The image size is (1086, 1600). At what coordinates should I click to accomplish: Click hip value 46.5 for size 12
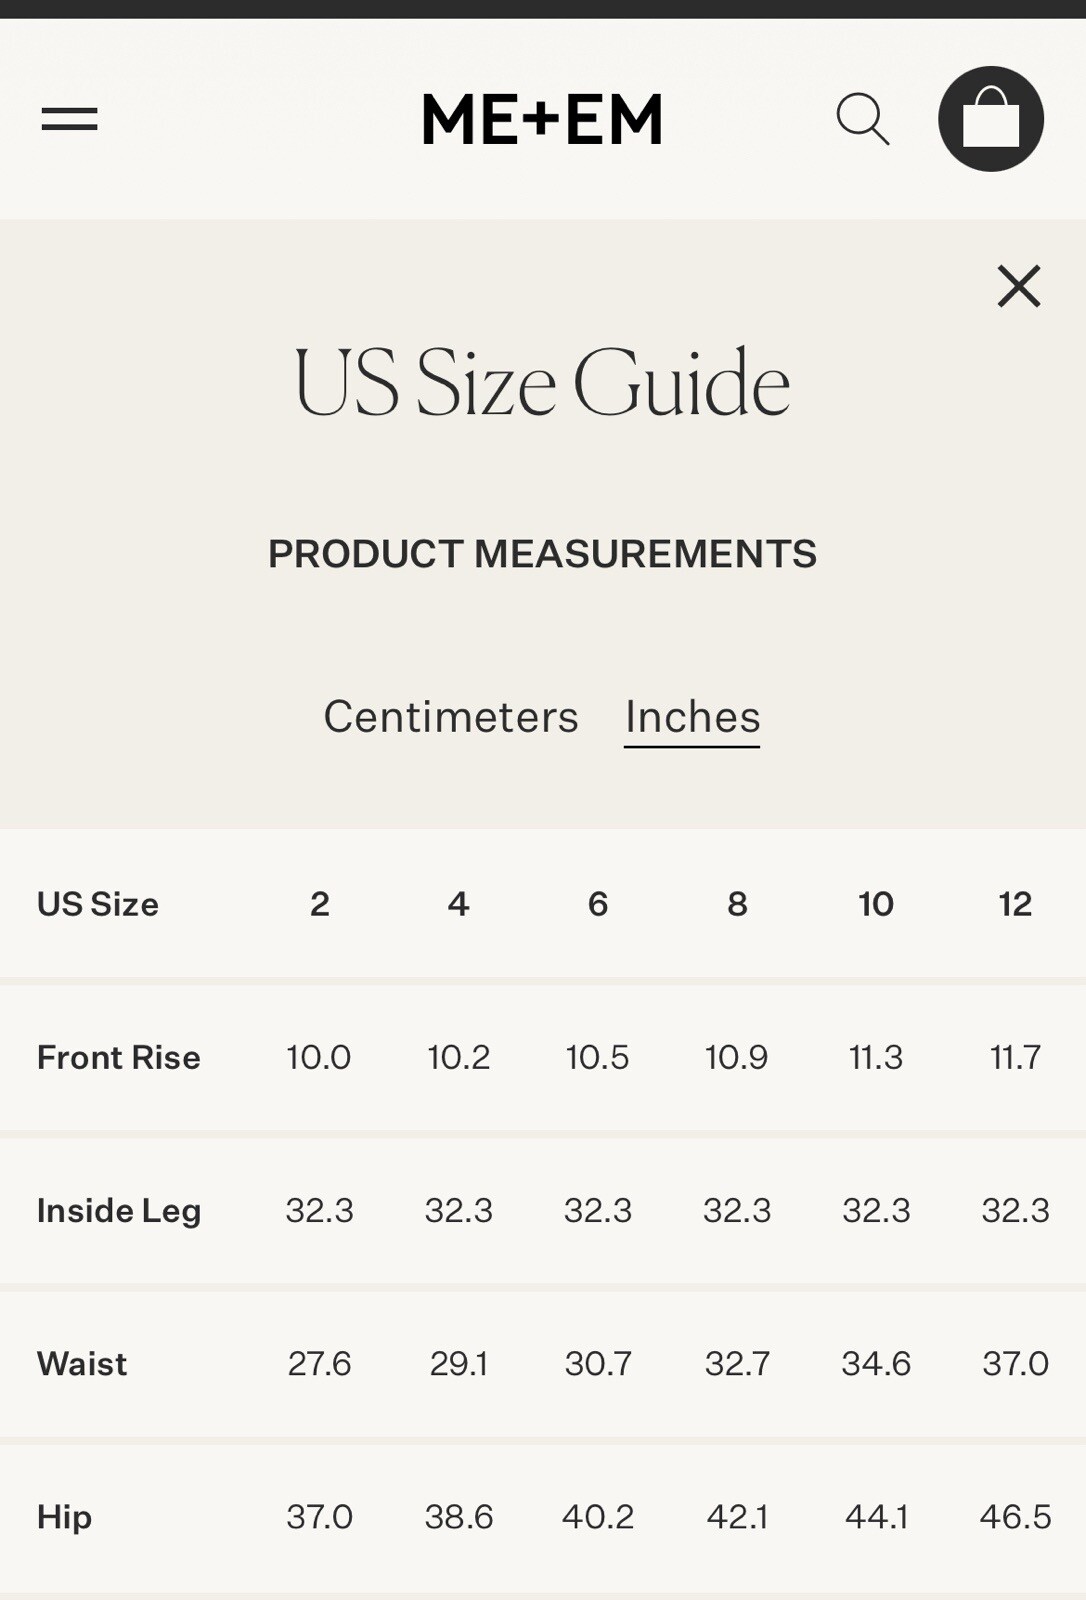tap(1015, 1517)
